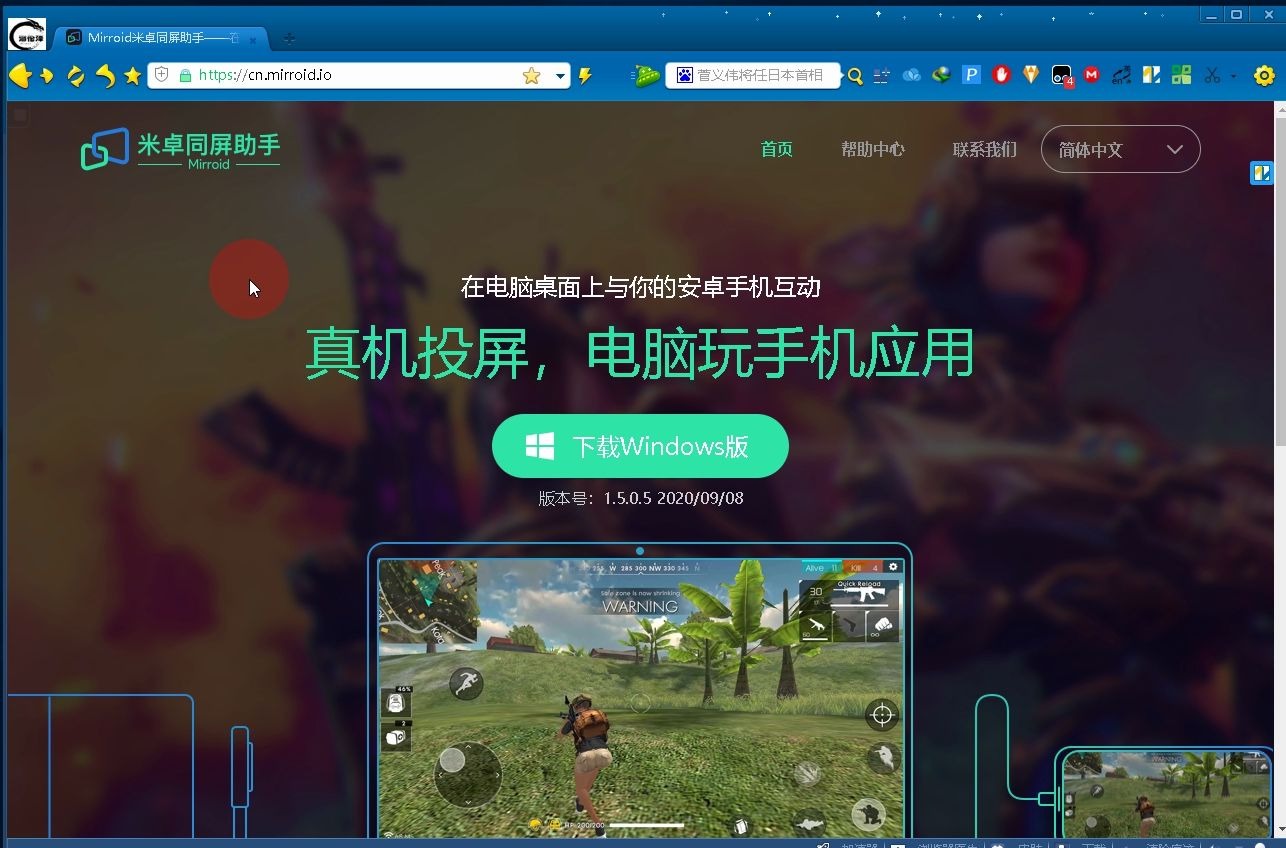Click the lightning bolt speed mode icon
This screenshot has width=1286, height=848.
coord(586,75)
